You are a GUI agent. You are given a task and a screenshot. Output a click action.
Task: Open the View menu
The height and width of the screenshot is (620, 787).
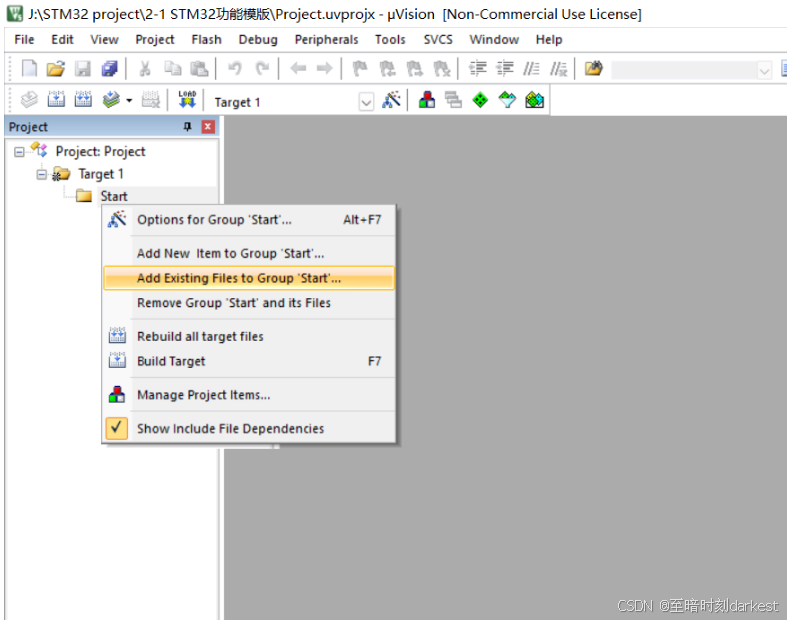(x=104, y=40)
